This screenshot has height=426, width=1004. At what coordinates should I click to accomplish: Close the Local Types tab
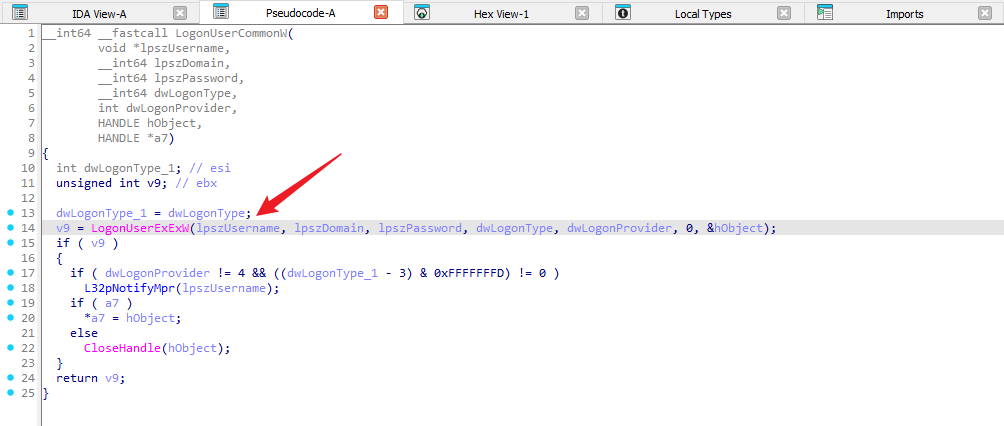(x=784, y=13)
